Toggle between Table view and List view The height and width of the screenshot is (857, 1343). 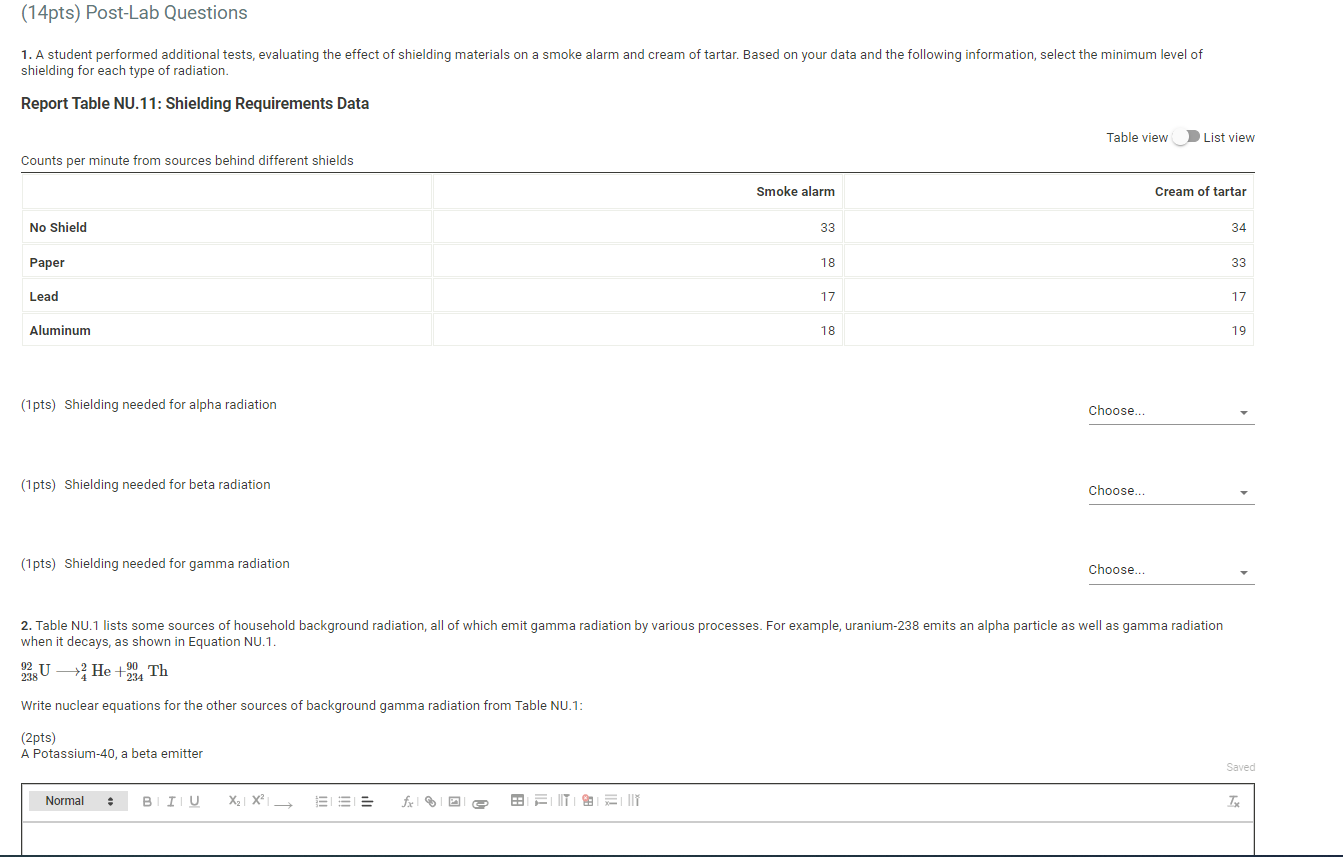(x=1186, y=138)
